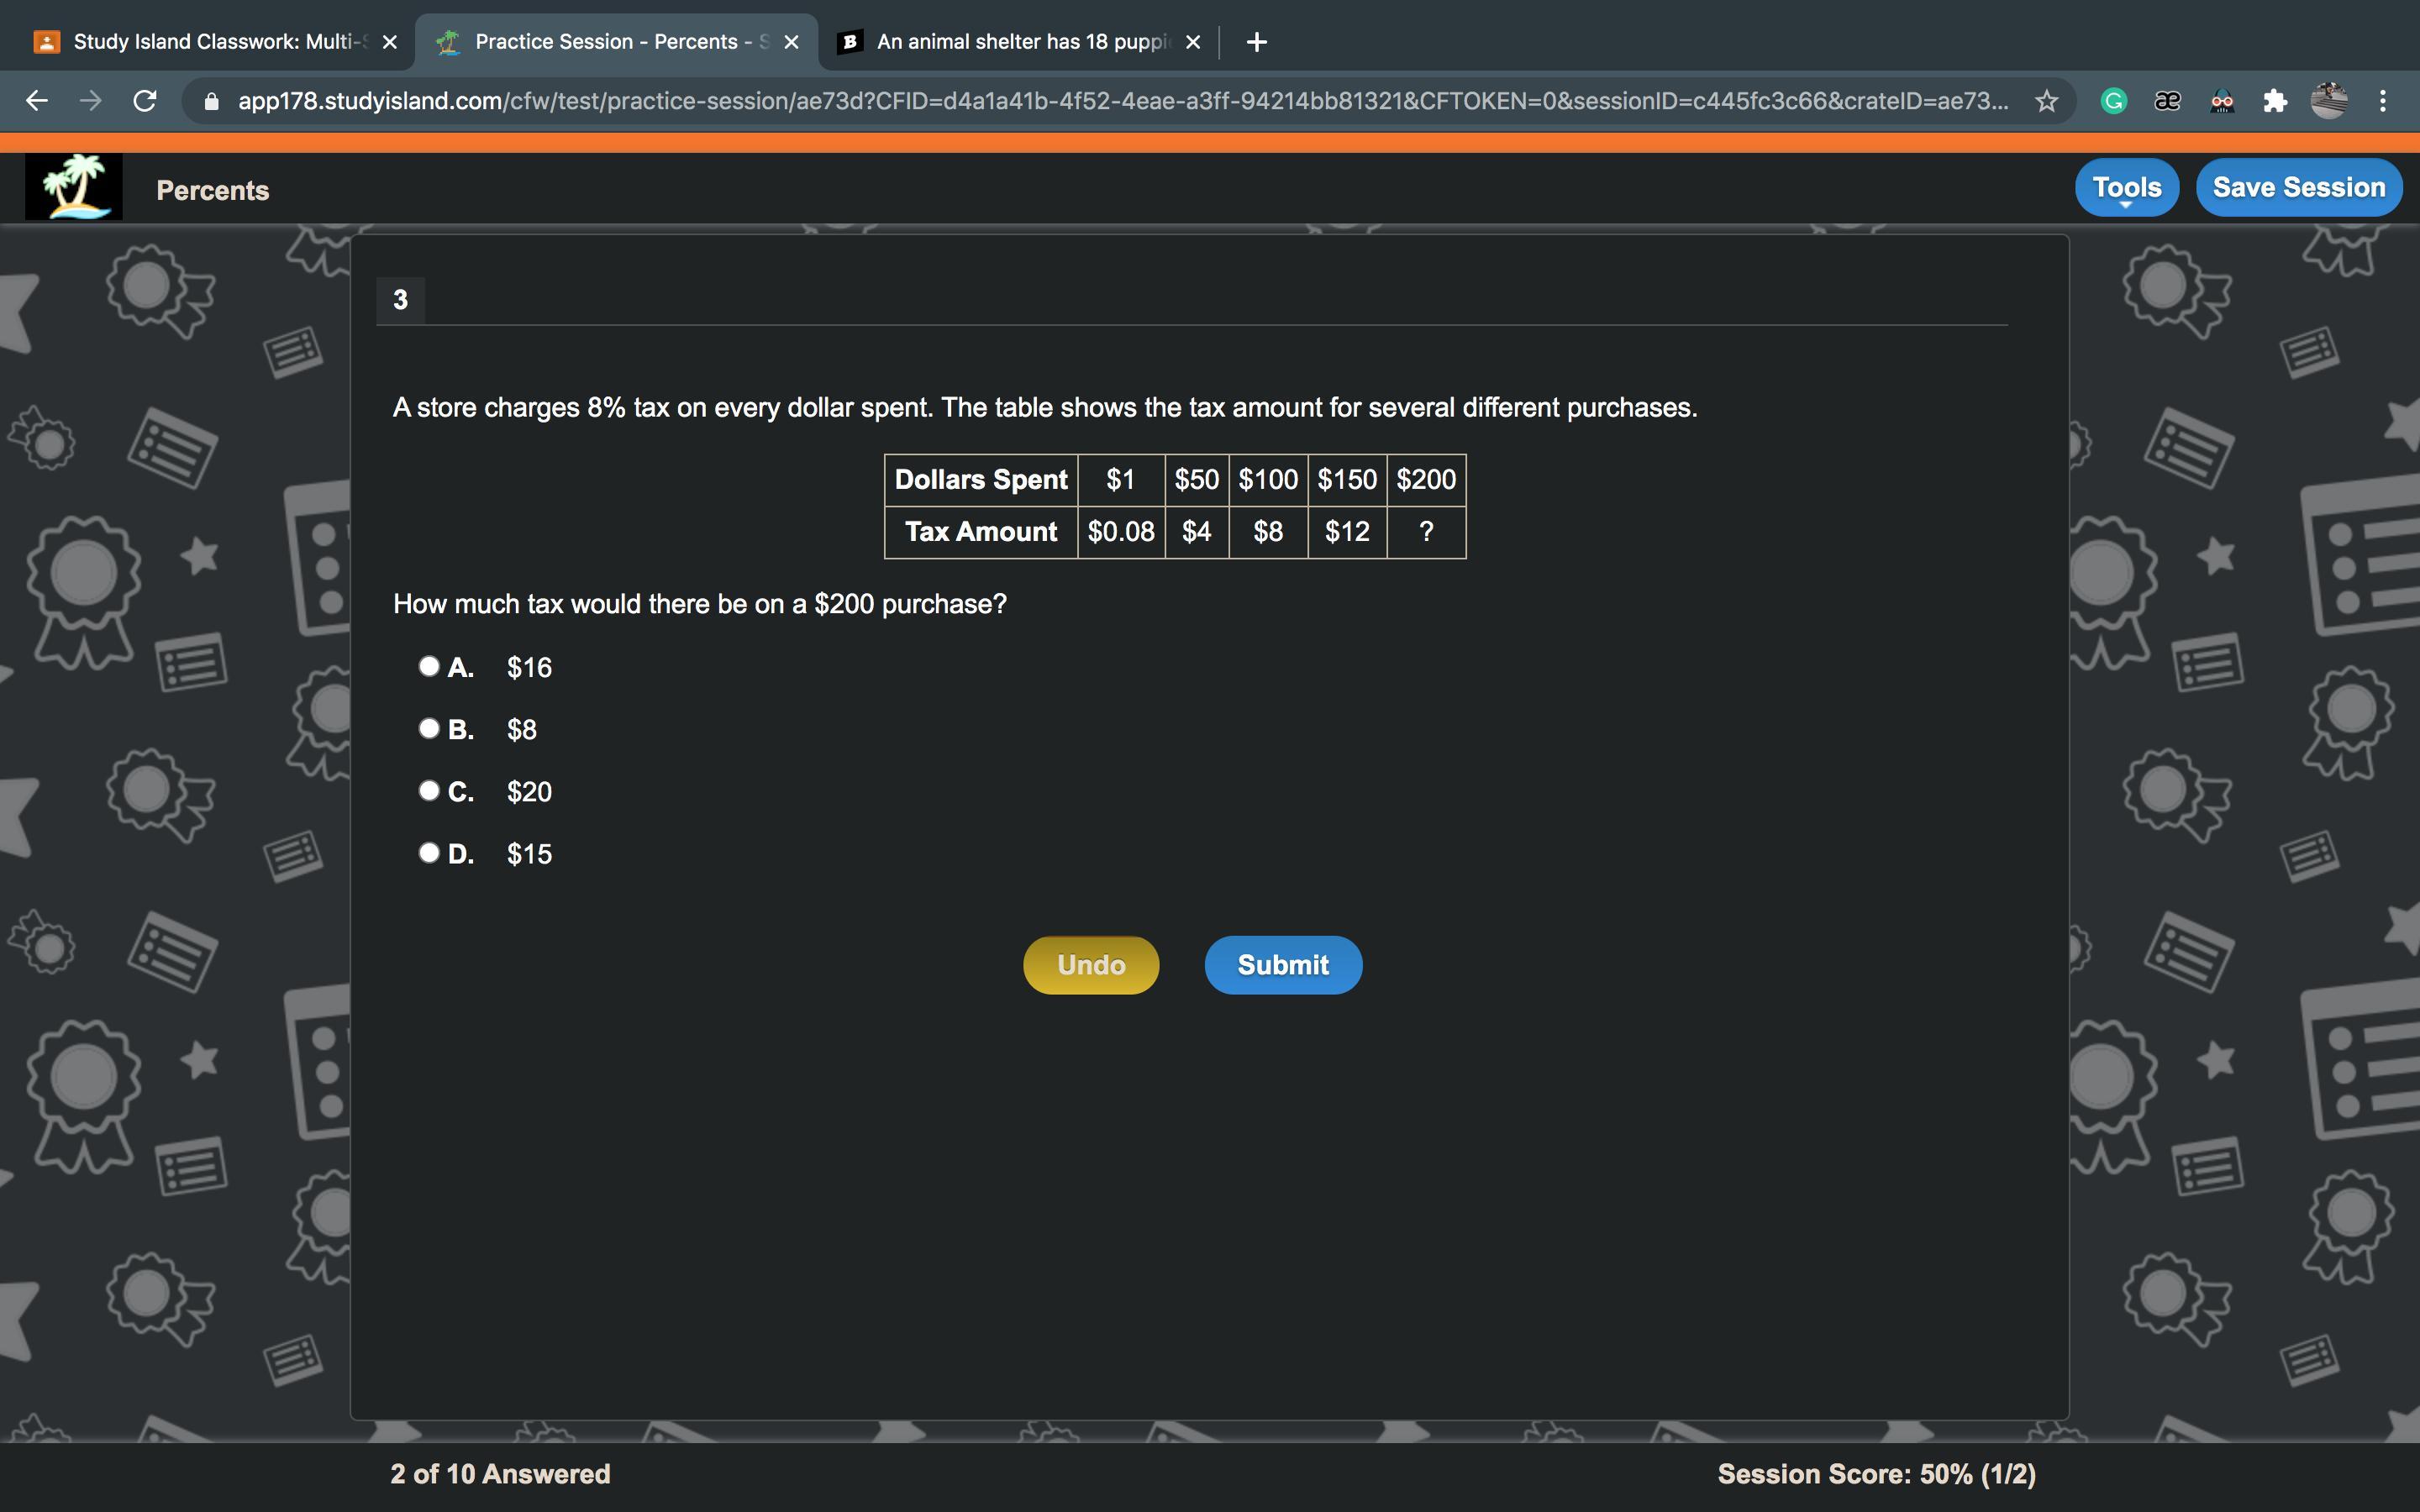This screenshot has width=2420, height=1512.
Task: Expand the Tools dropdown
Action: click(2126, 187)
